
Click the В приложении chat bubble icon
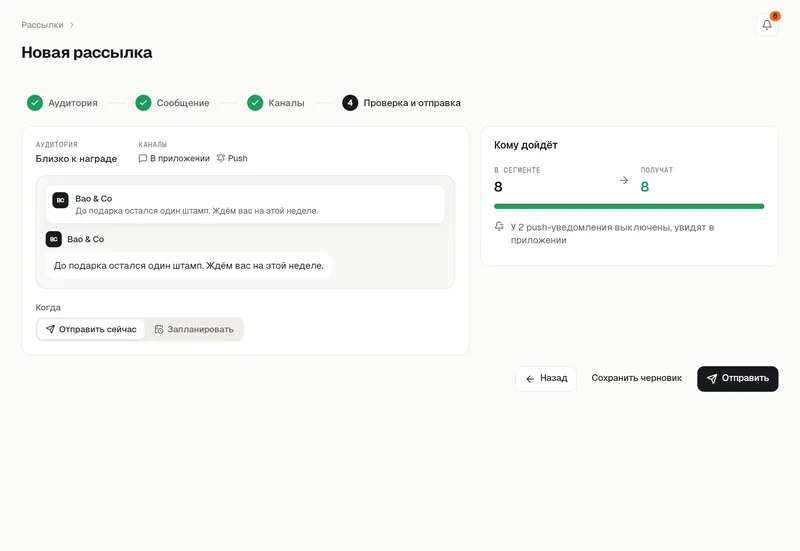[x=143, y=159]
